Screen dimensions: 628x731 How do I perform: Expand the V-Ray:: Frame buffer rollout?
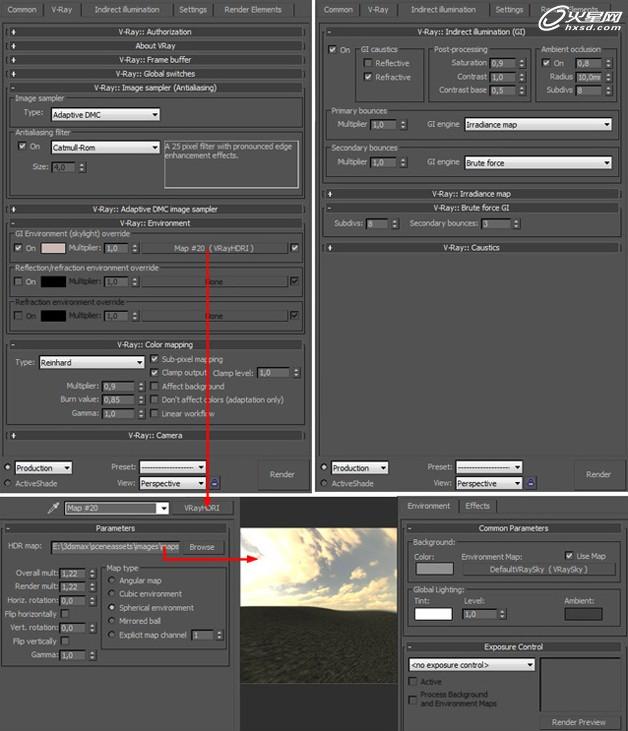155,60
